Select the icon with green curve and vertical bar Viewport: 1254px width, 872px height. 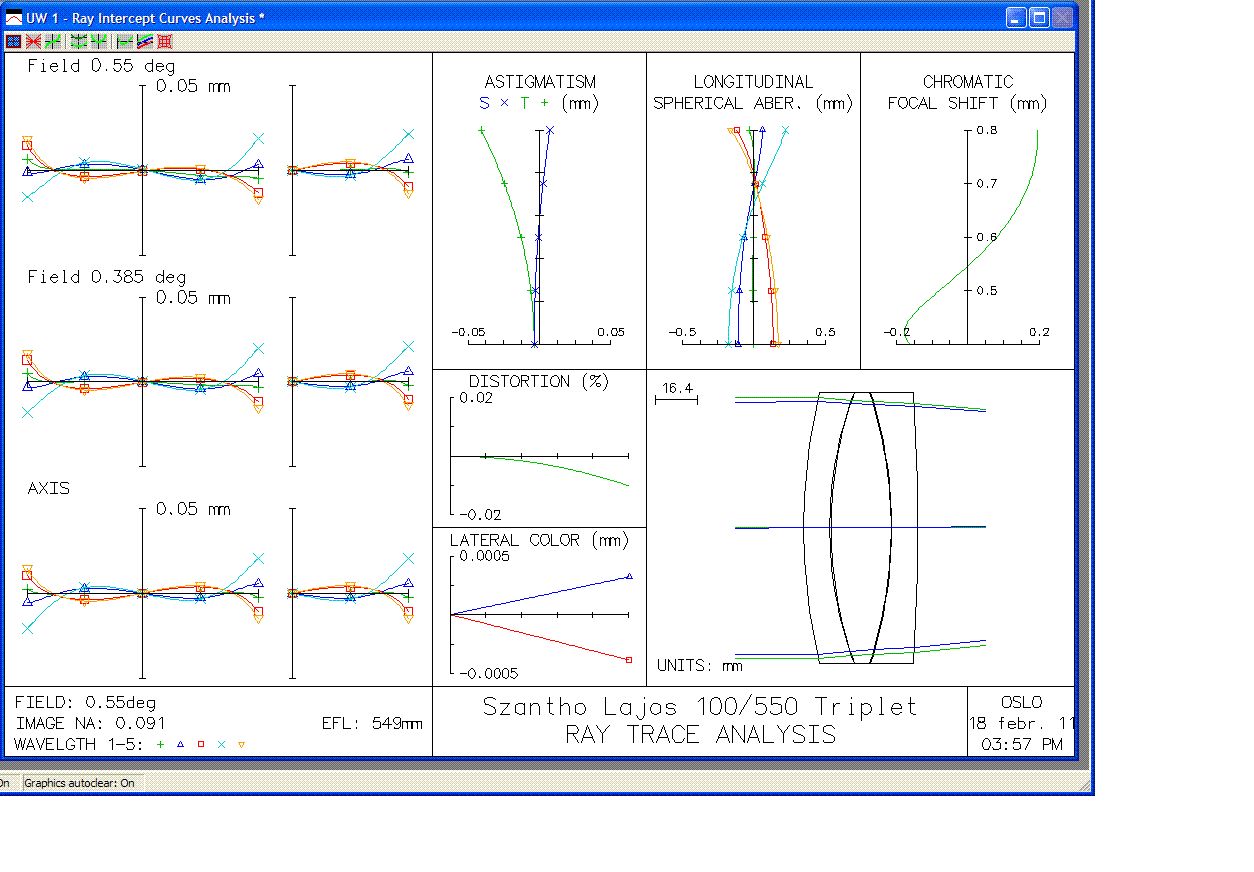pyautogui.click(x=125, y=41)
